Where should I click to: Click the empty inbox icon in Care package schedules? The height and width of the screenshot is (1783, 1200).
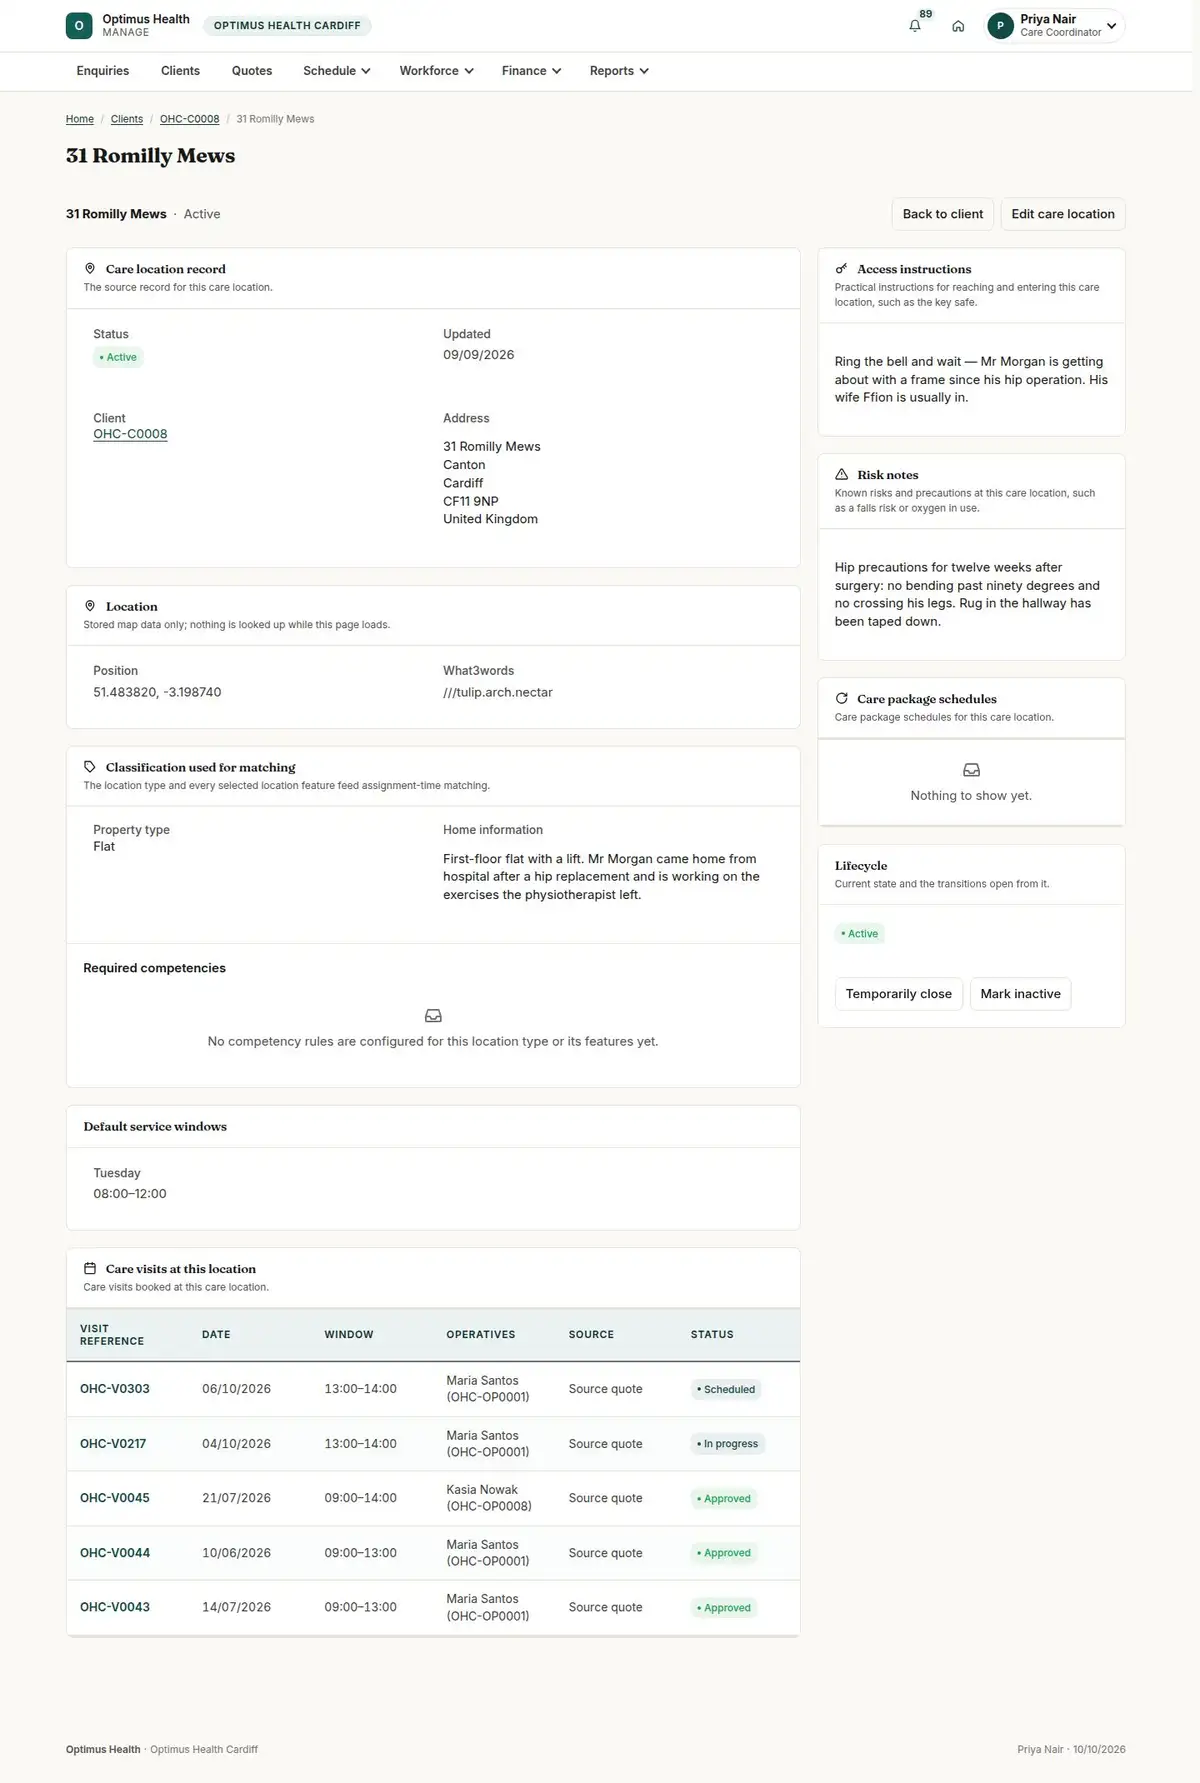pyautogui.click(x=971, y=770)
